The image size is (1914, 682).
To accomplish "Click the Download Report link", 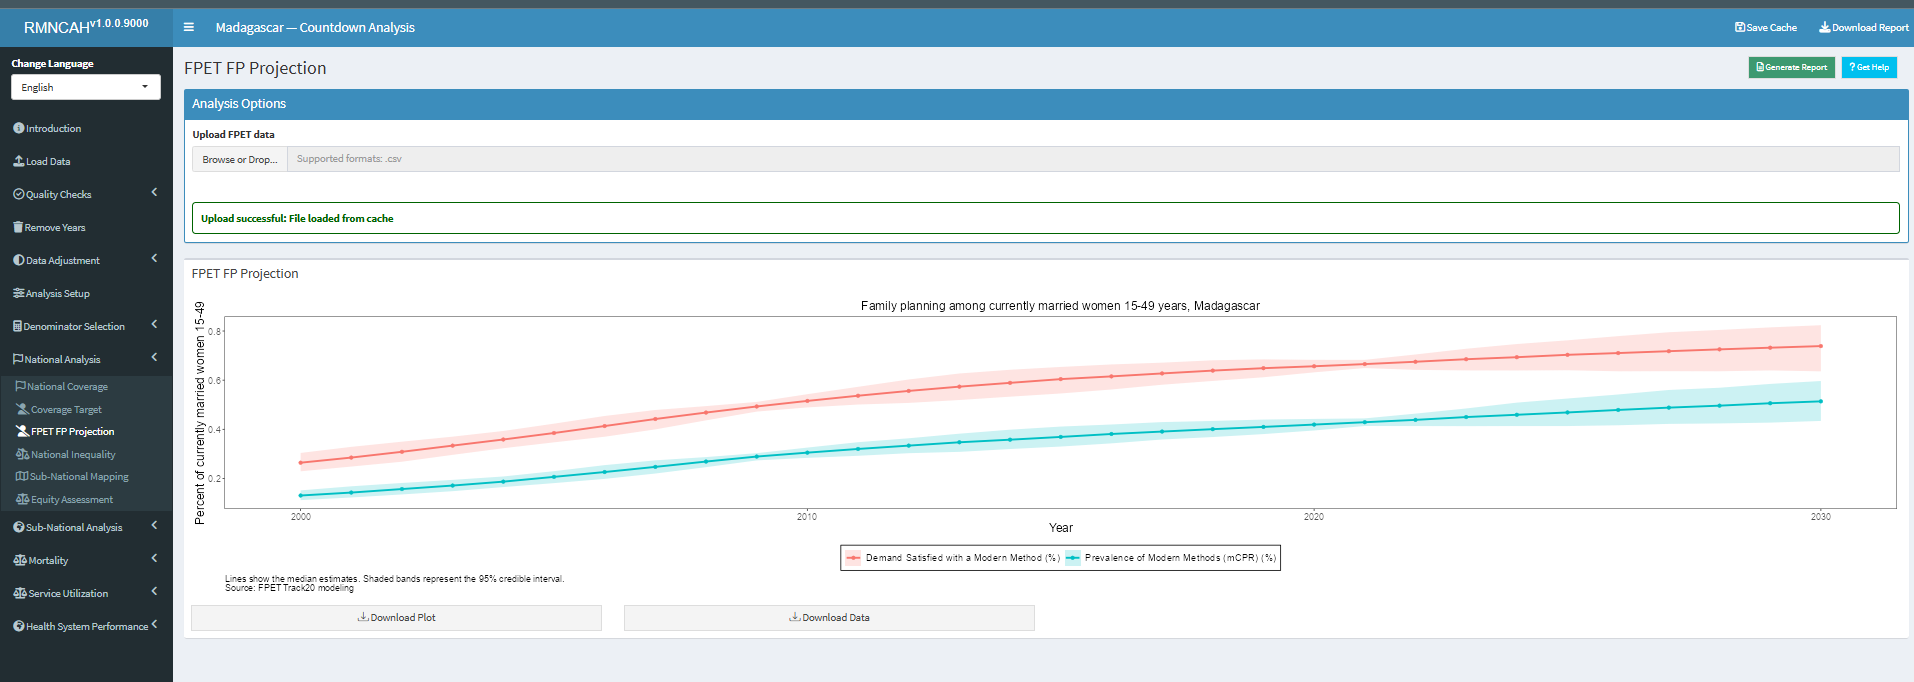I will click(1863, 27).
